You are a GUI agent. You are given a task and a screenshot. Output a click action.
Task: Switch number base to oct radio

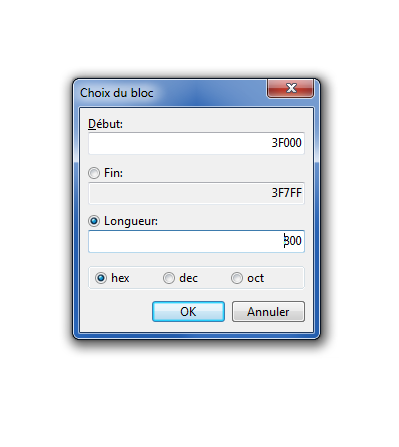pos(237,278)
